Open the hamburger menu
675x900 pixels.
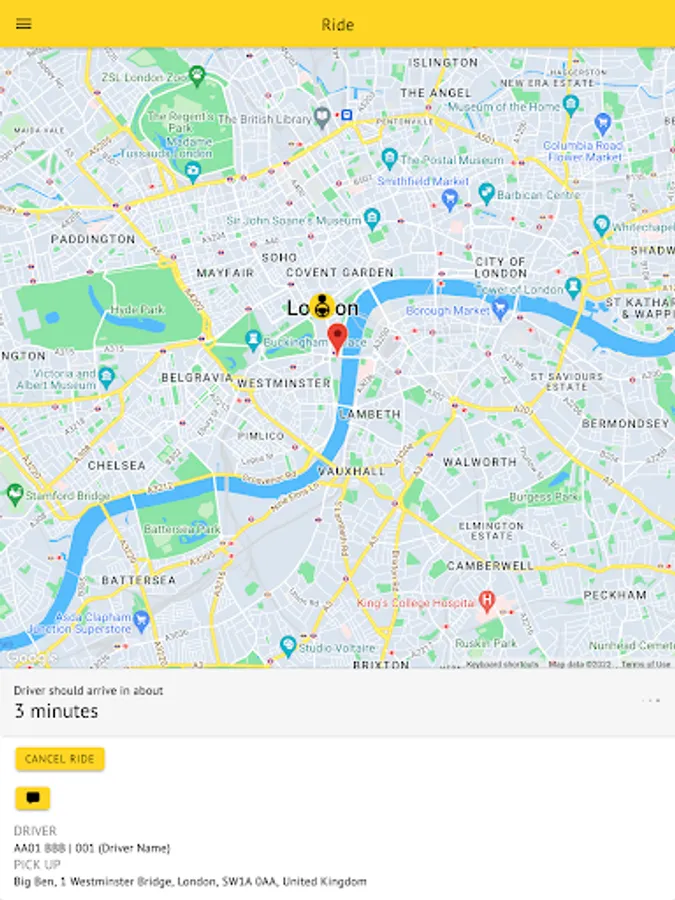click(24, 24)
